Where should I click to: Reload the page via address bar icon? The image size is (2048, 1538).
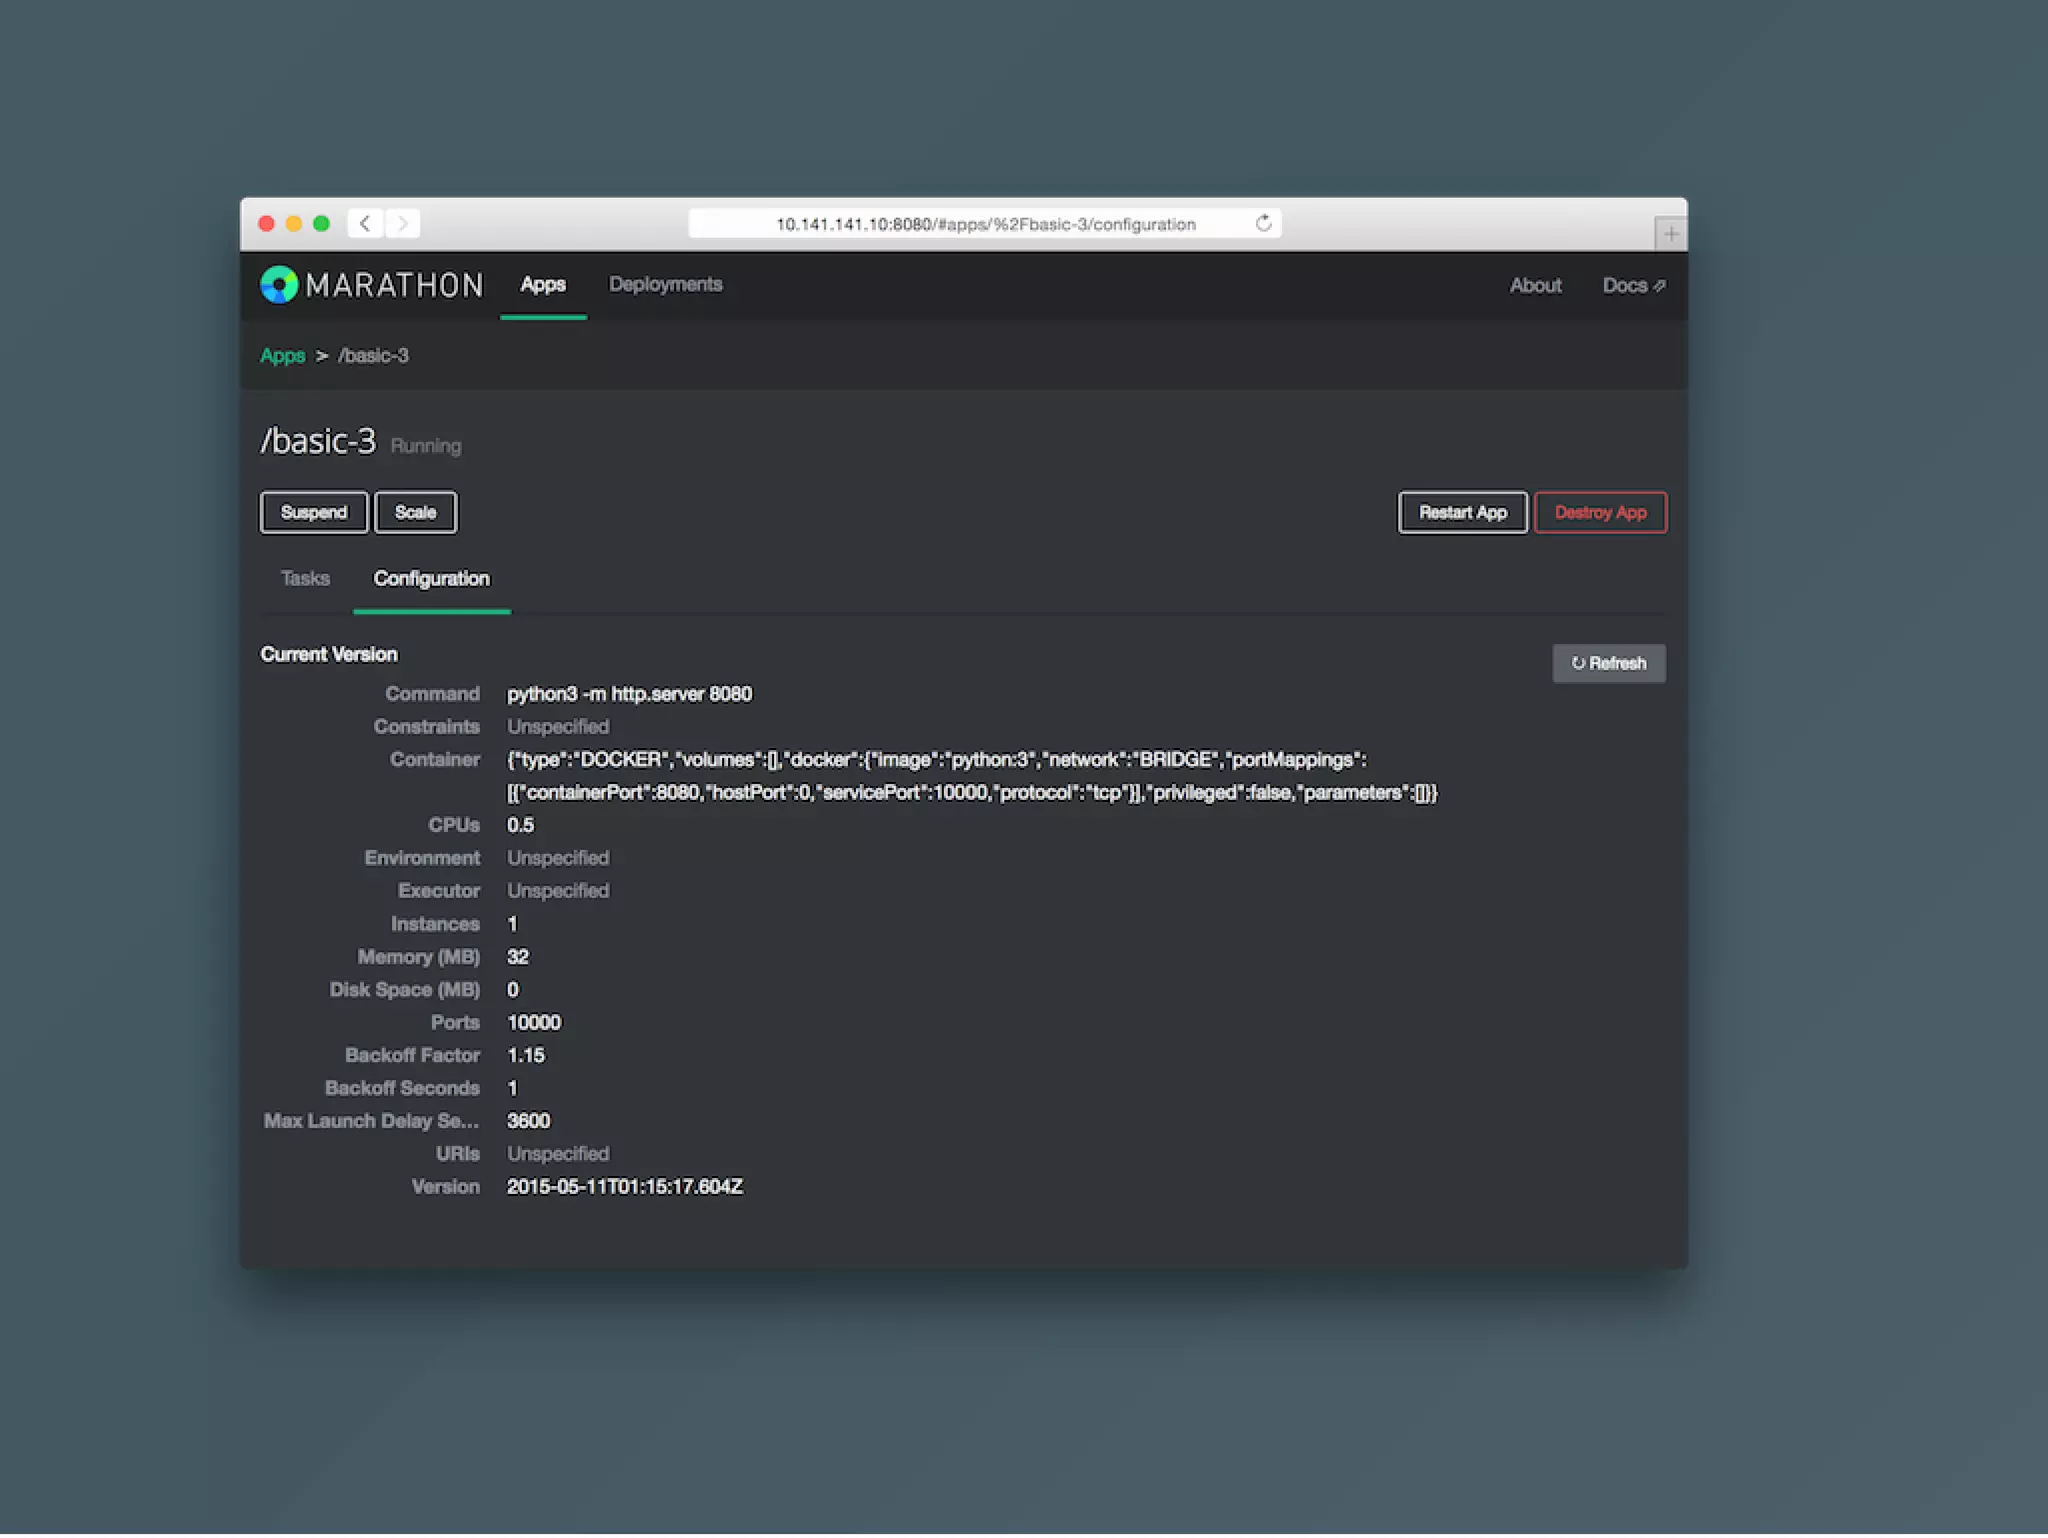(1263, 223)
